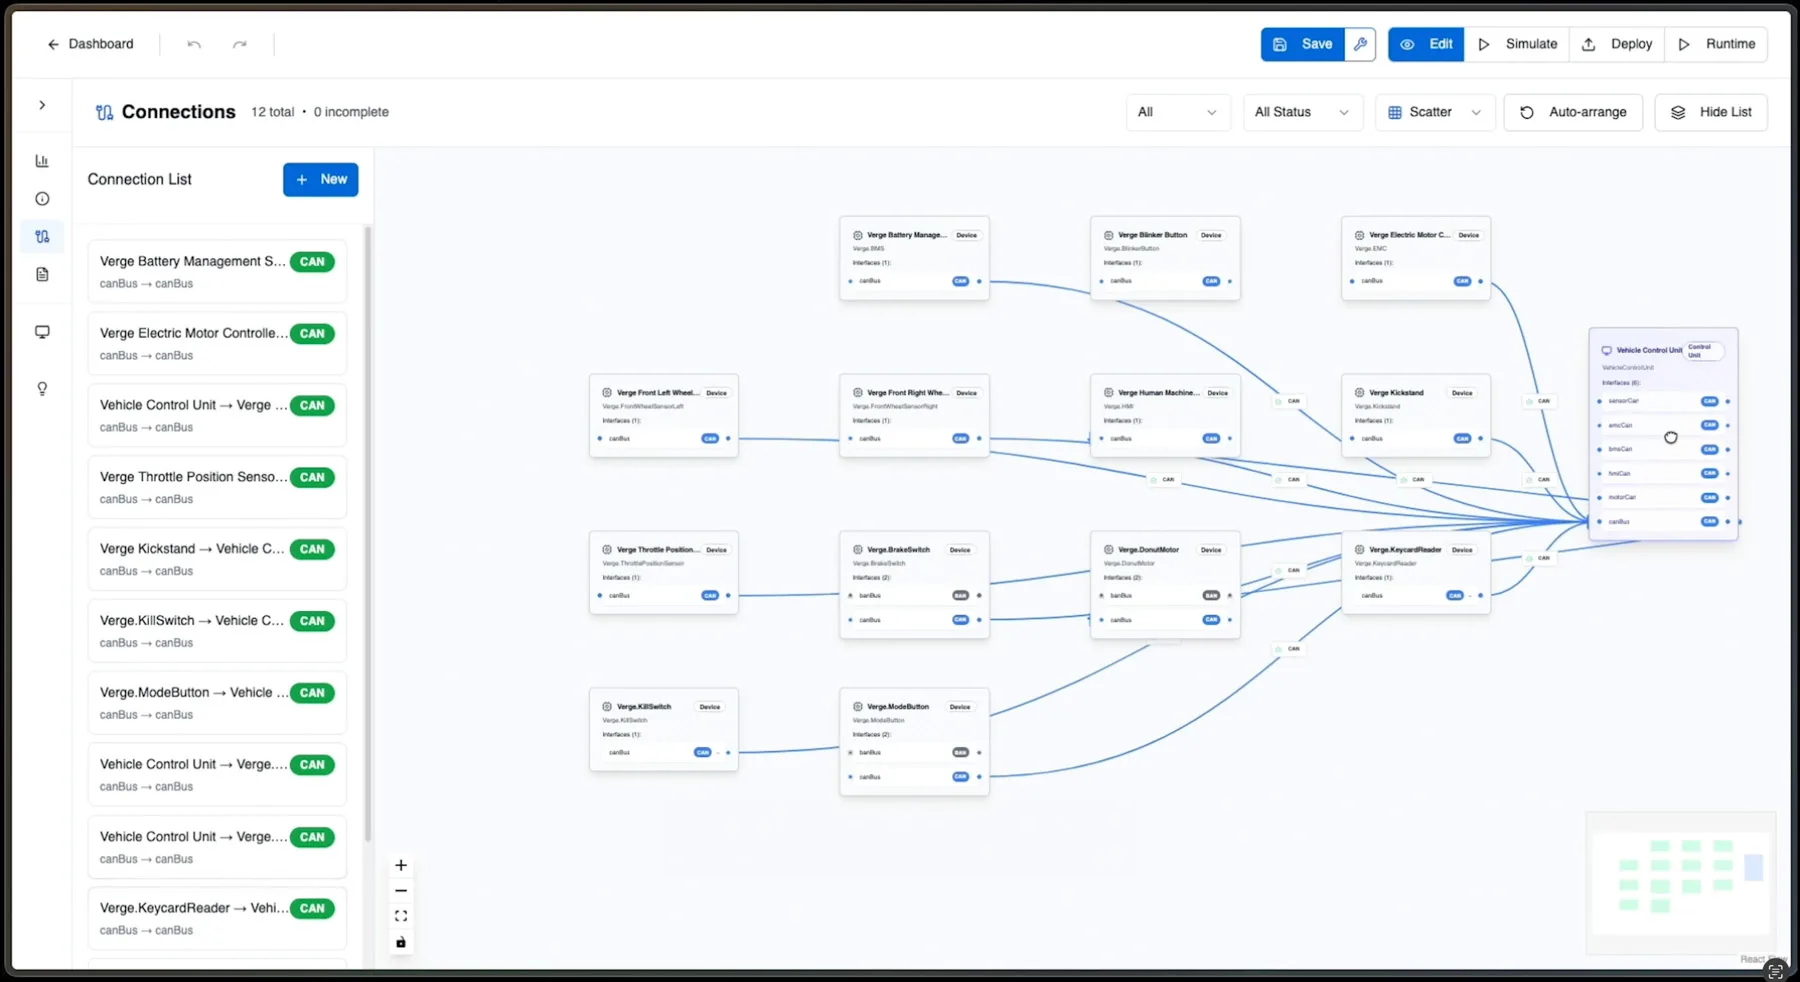The image size is (1800, 982).
Task: Click the redo arrow icon
Action: point(240,44)
